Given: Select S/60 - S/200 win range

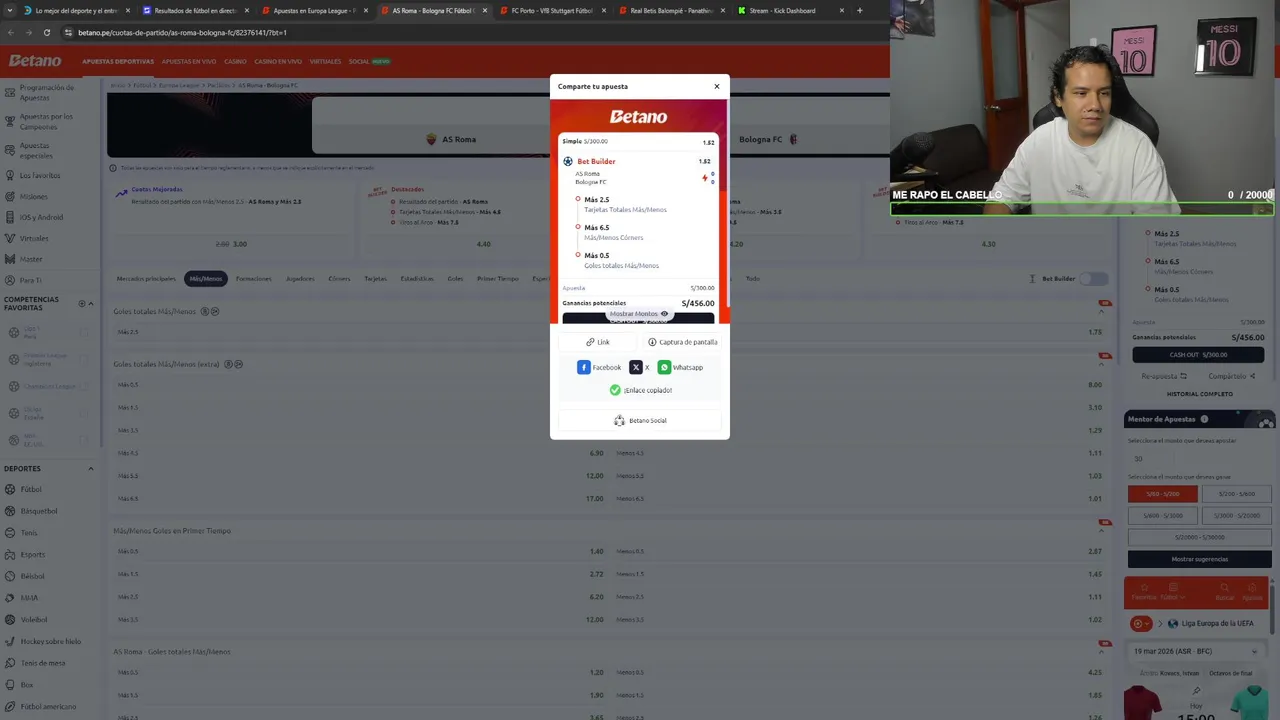Looking at the screenshot, I should coord(1162,494).
